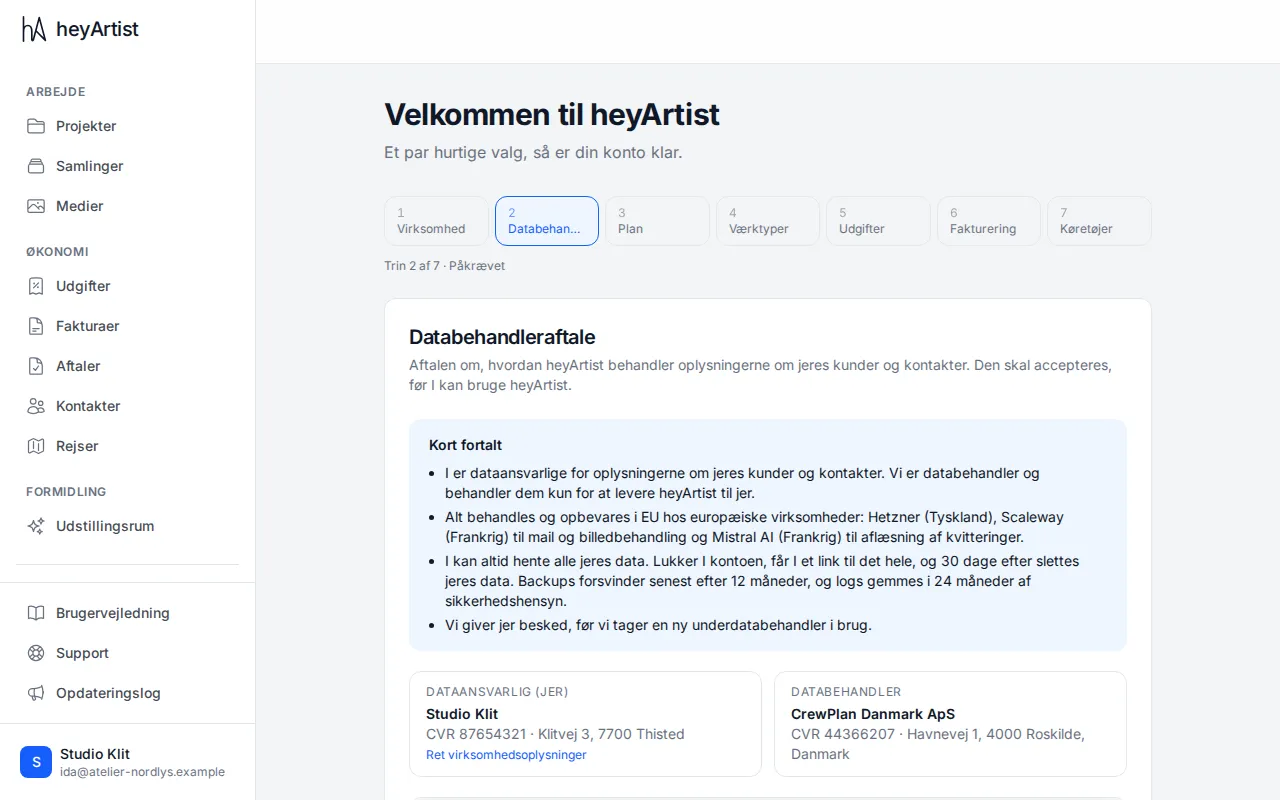This screenshot has width=1280, height=800.
Task: Switch to step 6 Fakturering
Action: [x=989, y=221]
